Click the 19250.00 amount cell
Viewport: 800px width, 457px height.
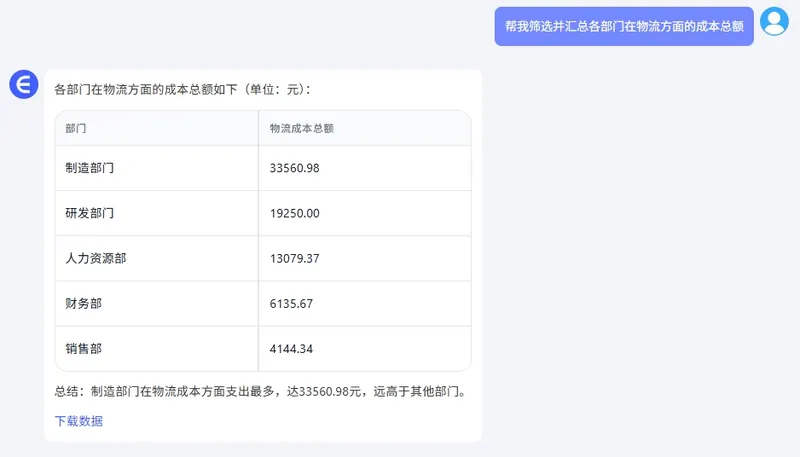point(294,213)
